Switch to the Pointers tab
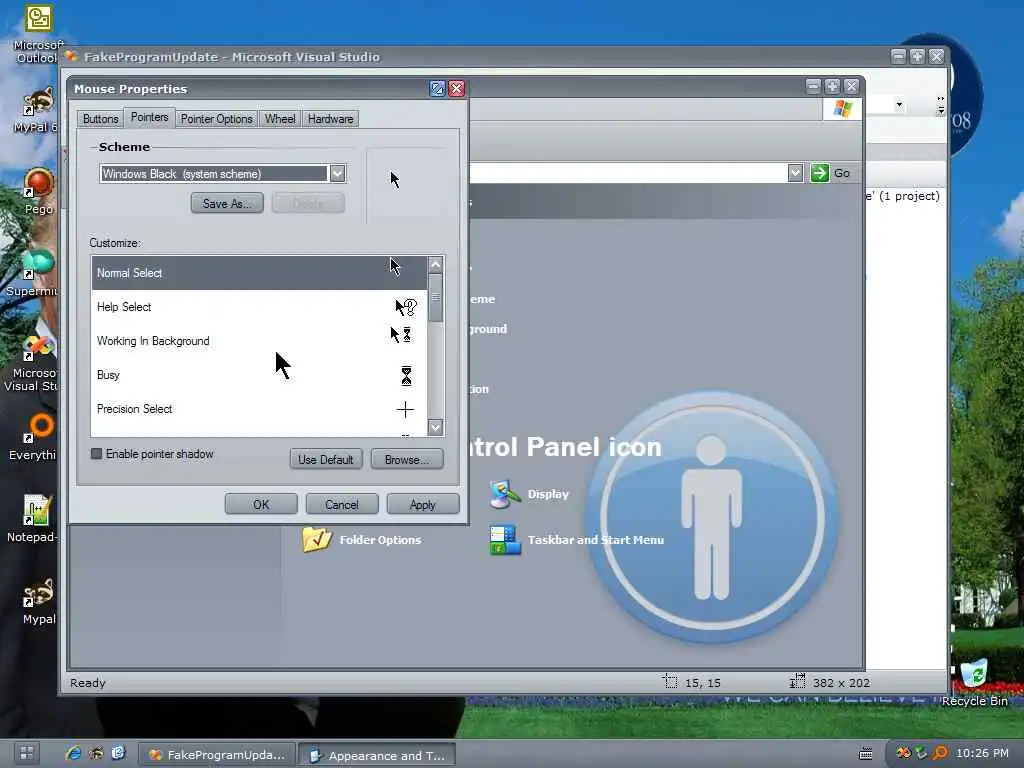 (x=150, y=118)
